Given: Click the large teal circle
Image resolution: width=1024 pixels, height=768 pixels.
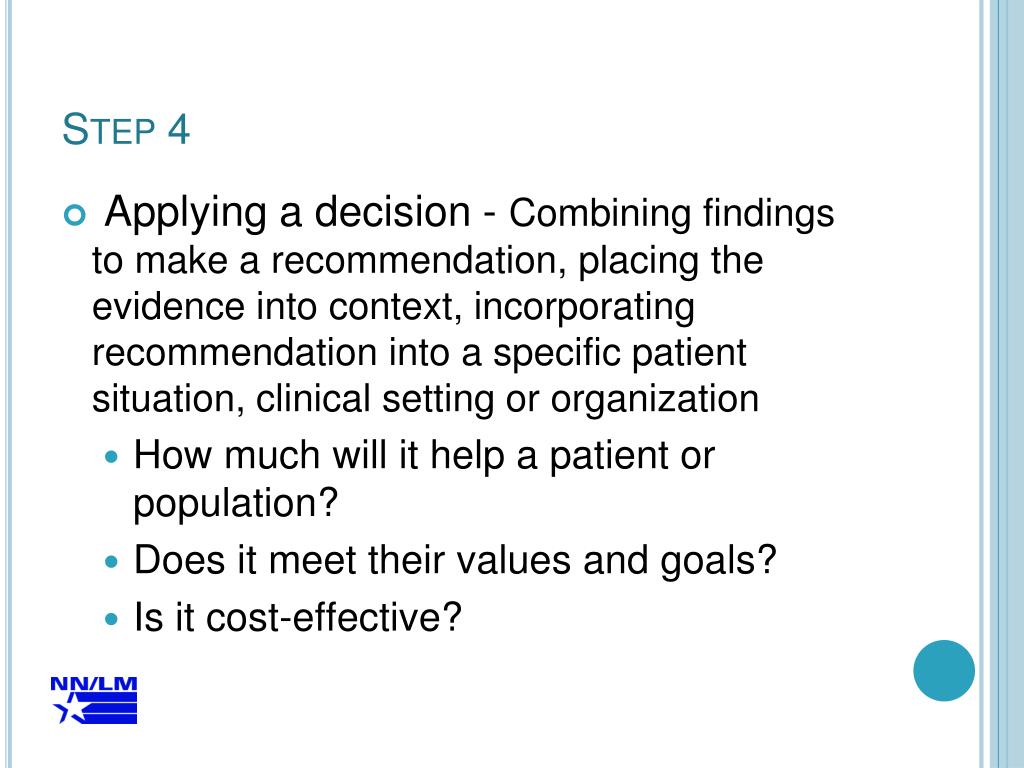Looking at the screenshot, I should tap(944, 671).
